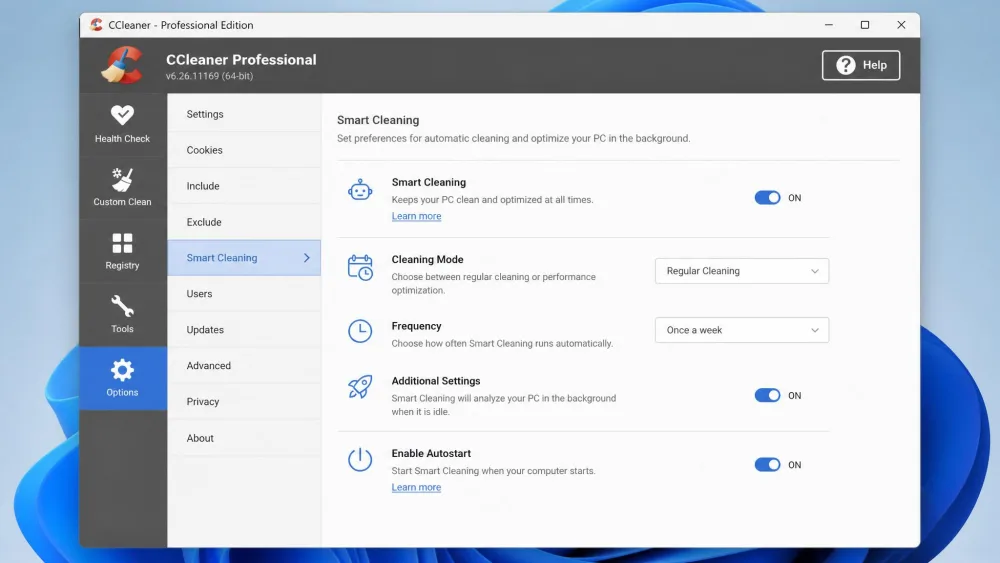The width and height of the screenshot is (1000, 563).
Task: Click the CCleaner logo in header
Action: coord(122,65)
